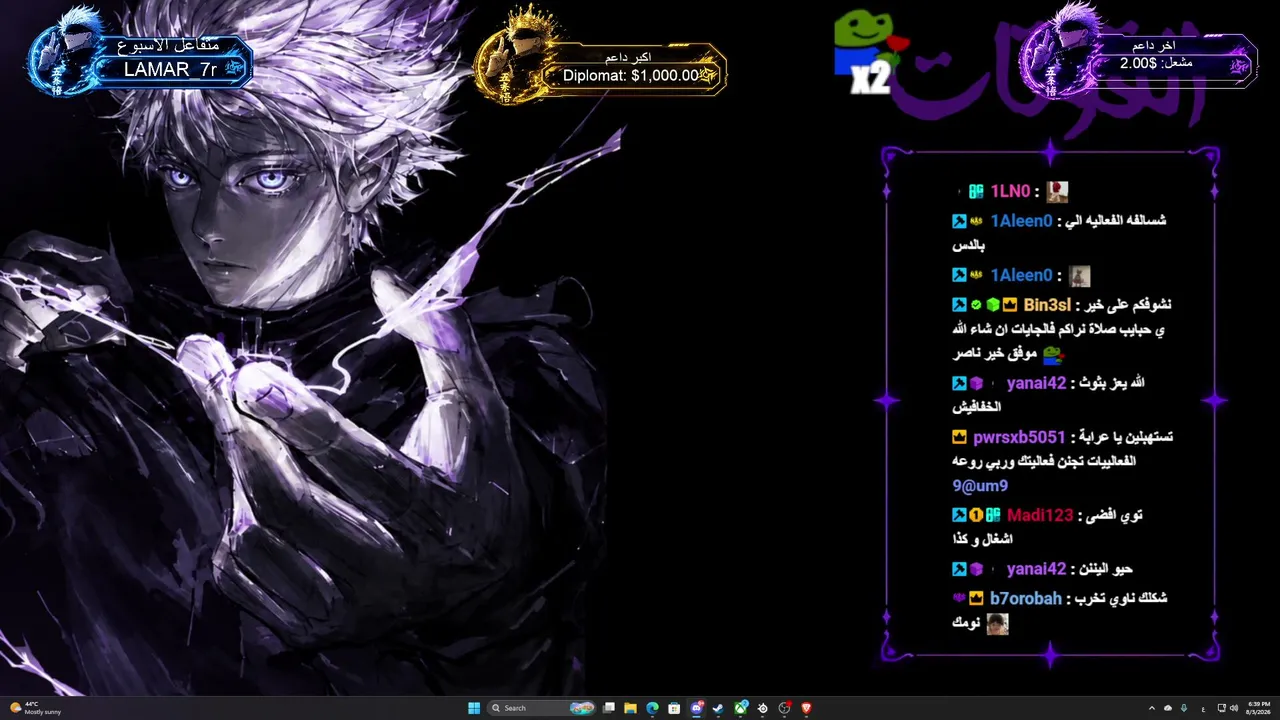Click the moderator badge on Bin3sl's message
The height and width of the screenshot is (720, 1280).
click(959, 305)
